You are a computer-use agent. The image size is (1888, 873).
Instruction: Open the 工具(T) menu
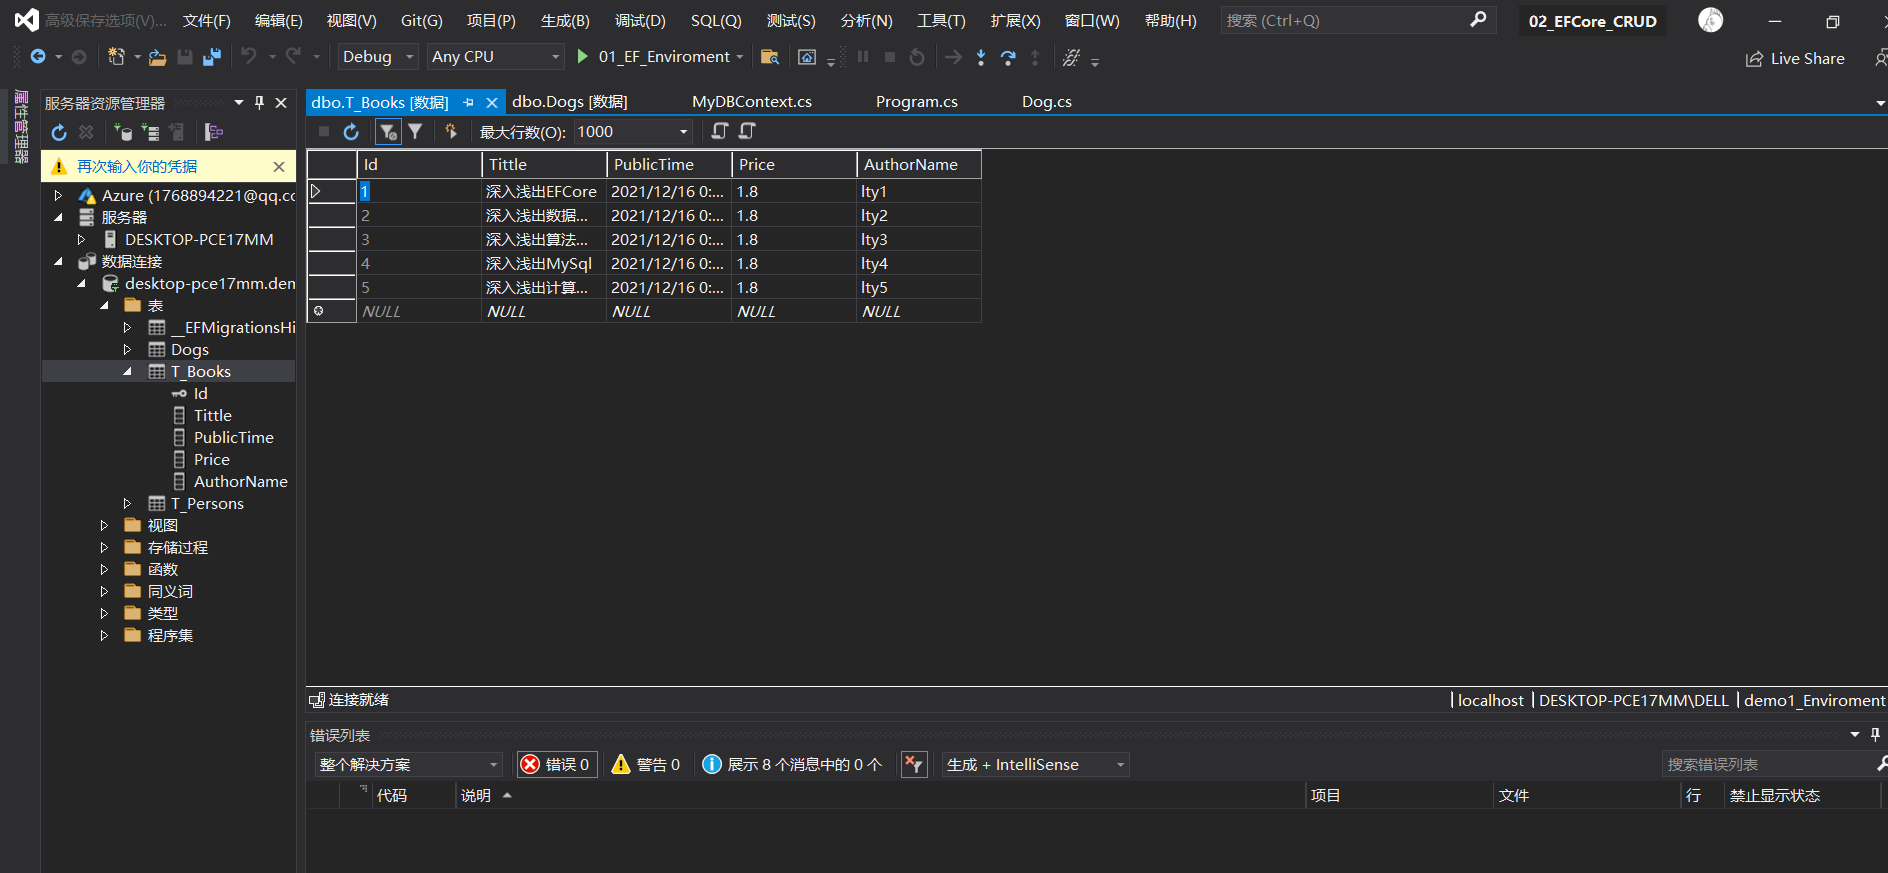click(x=941, y=20)
